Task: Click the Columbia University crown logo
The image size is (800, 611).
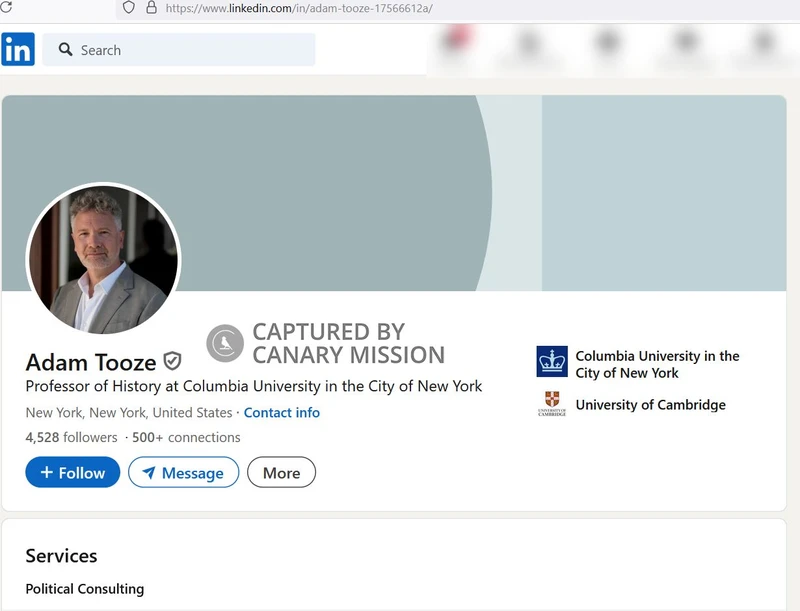Action: (551, 362)
